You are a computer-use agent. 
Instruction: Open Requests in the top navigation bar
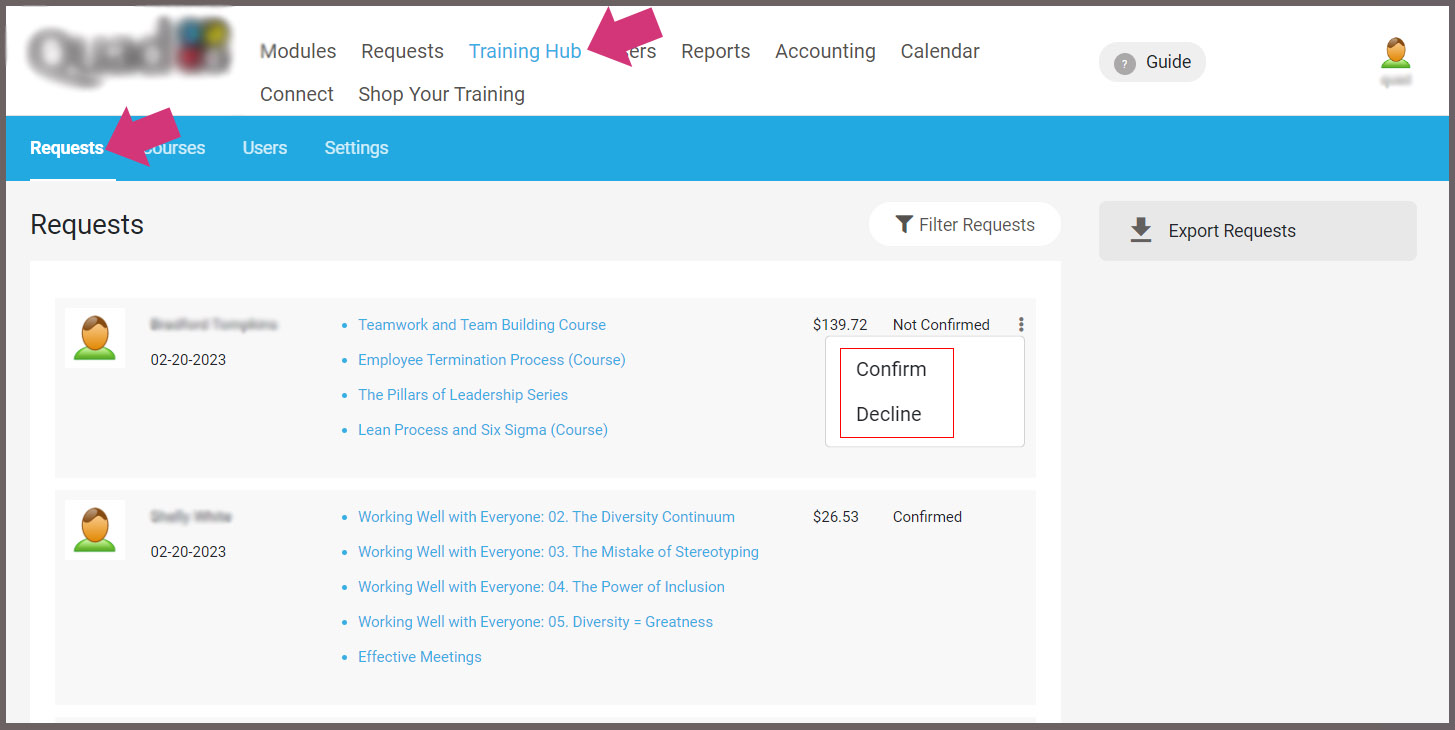(x=402, y=51)
